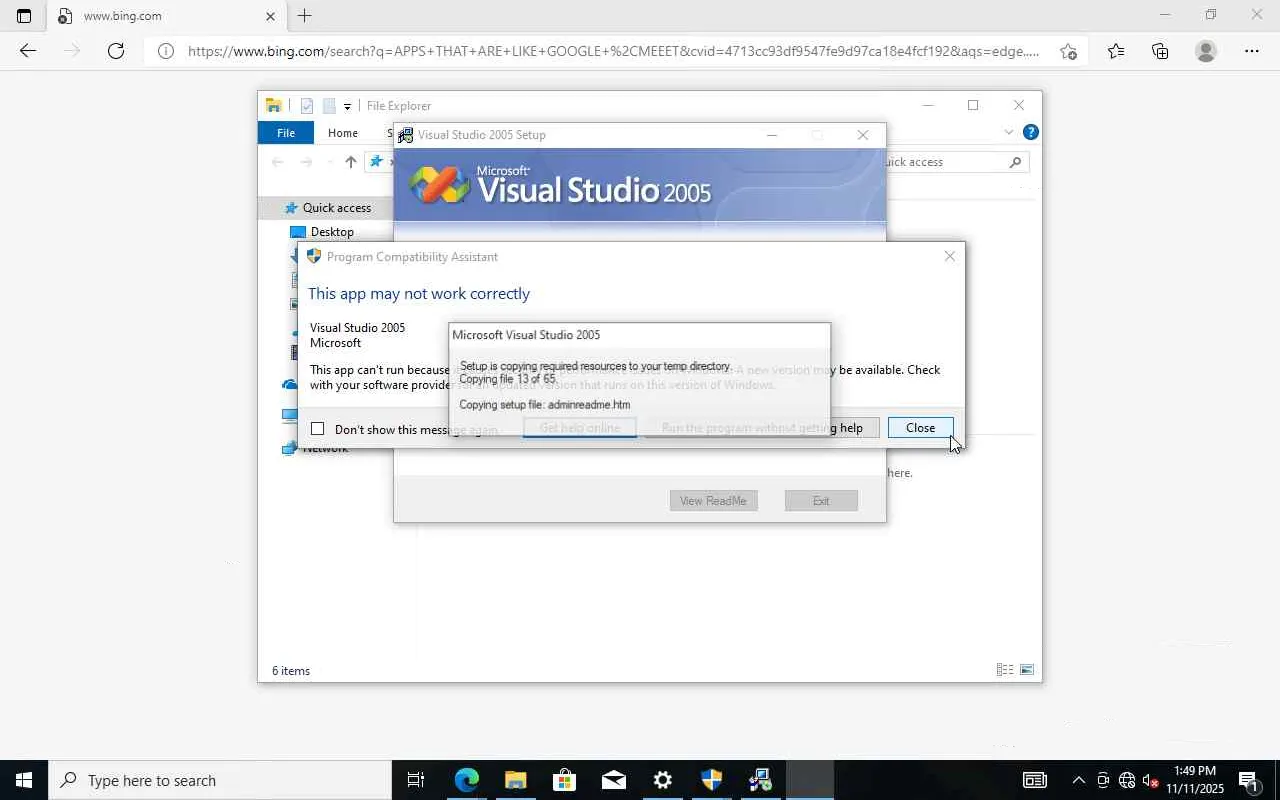Select Quick access in the navigation pane

tap(337, 208)
